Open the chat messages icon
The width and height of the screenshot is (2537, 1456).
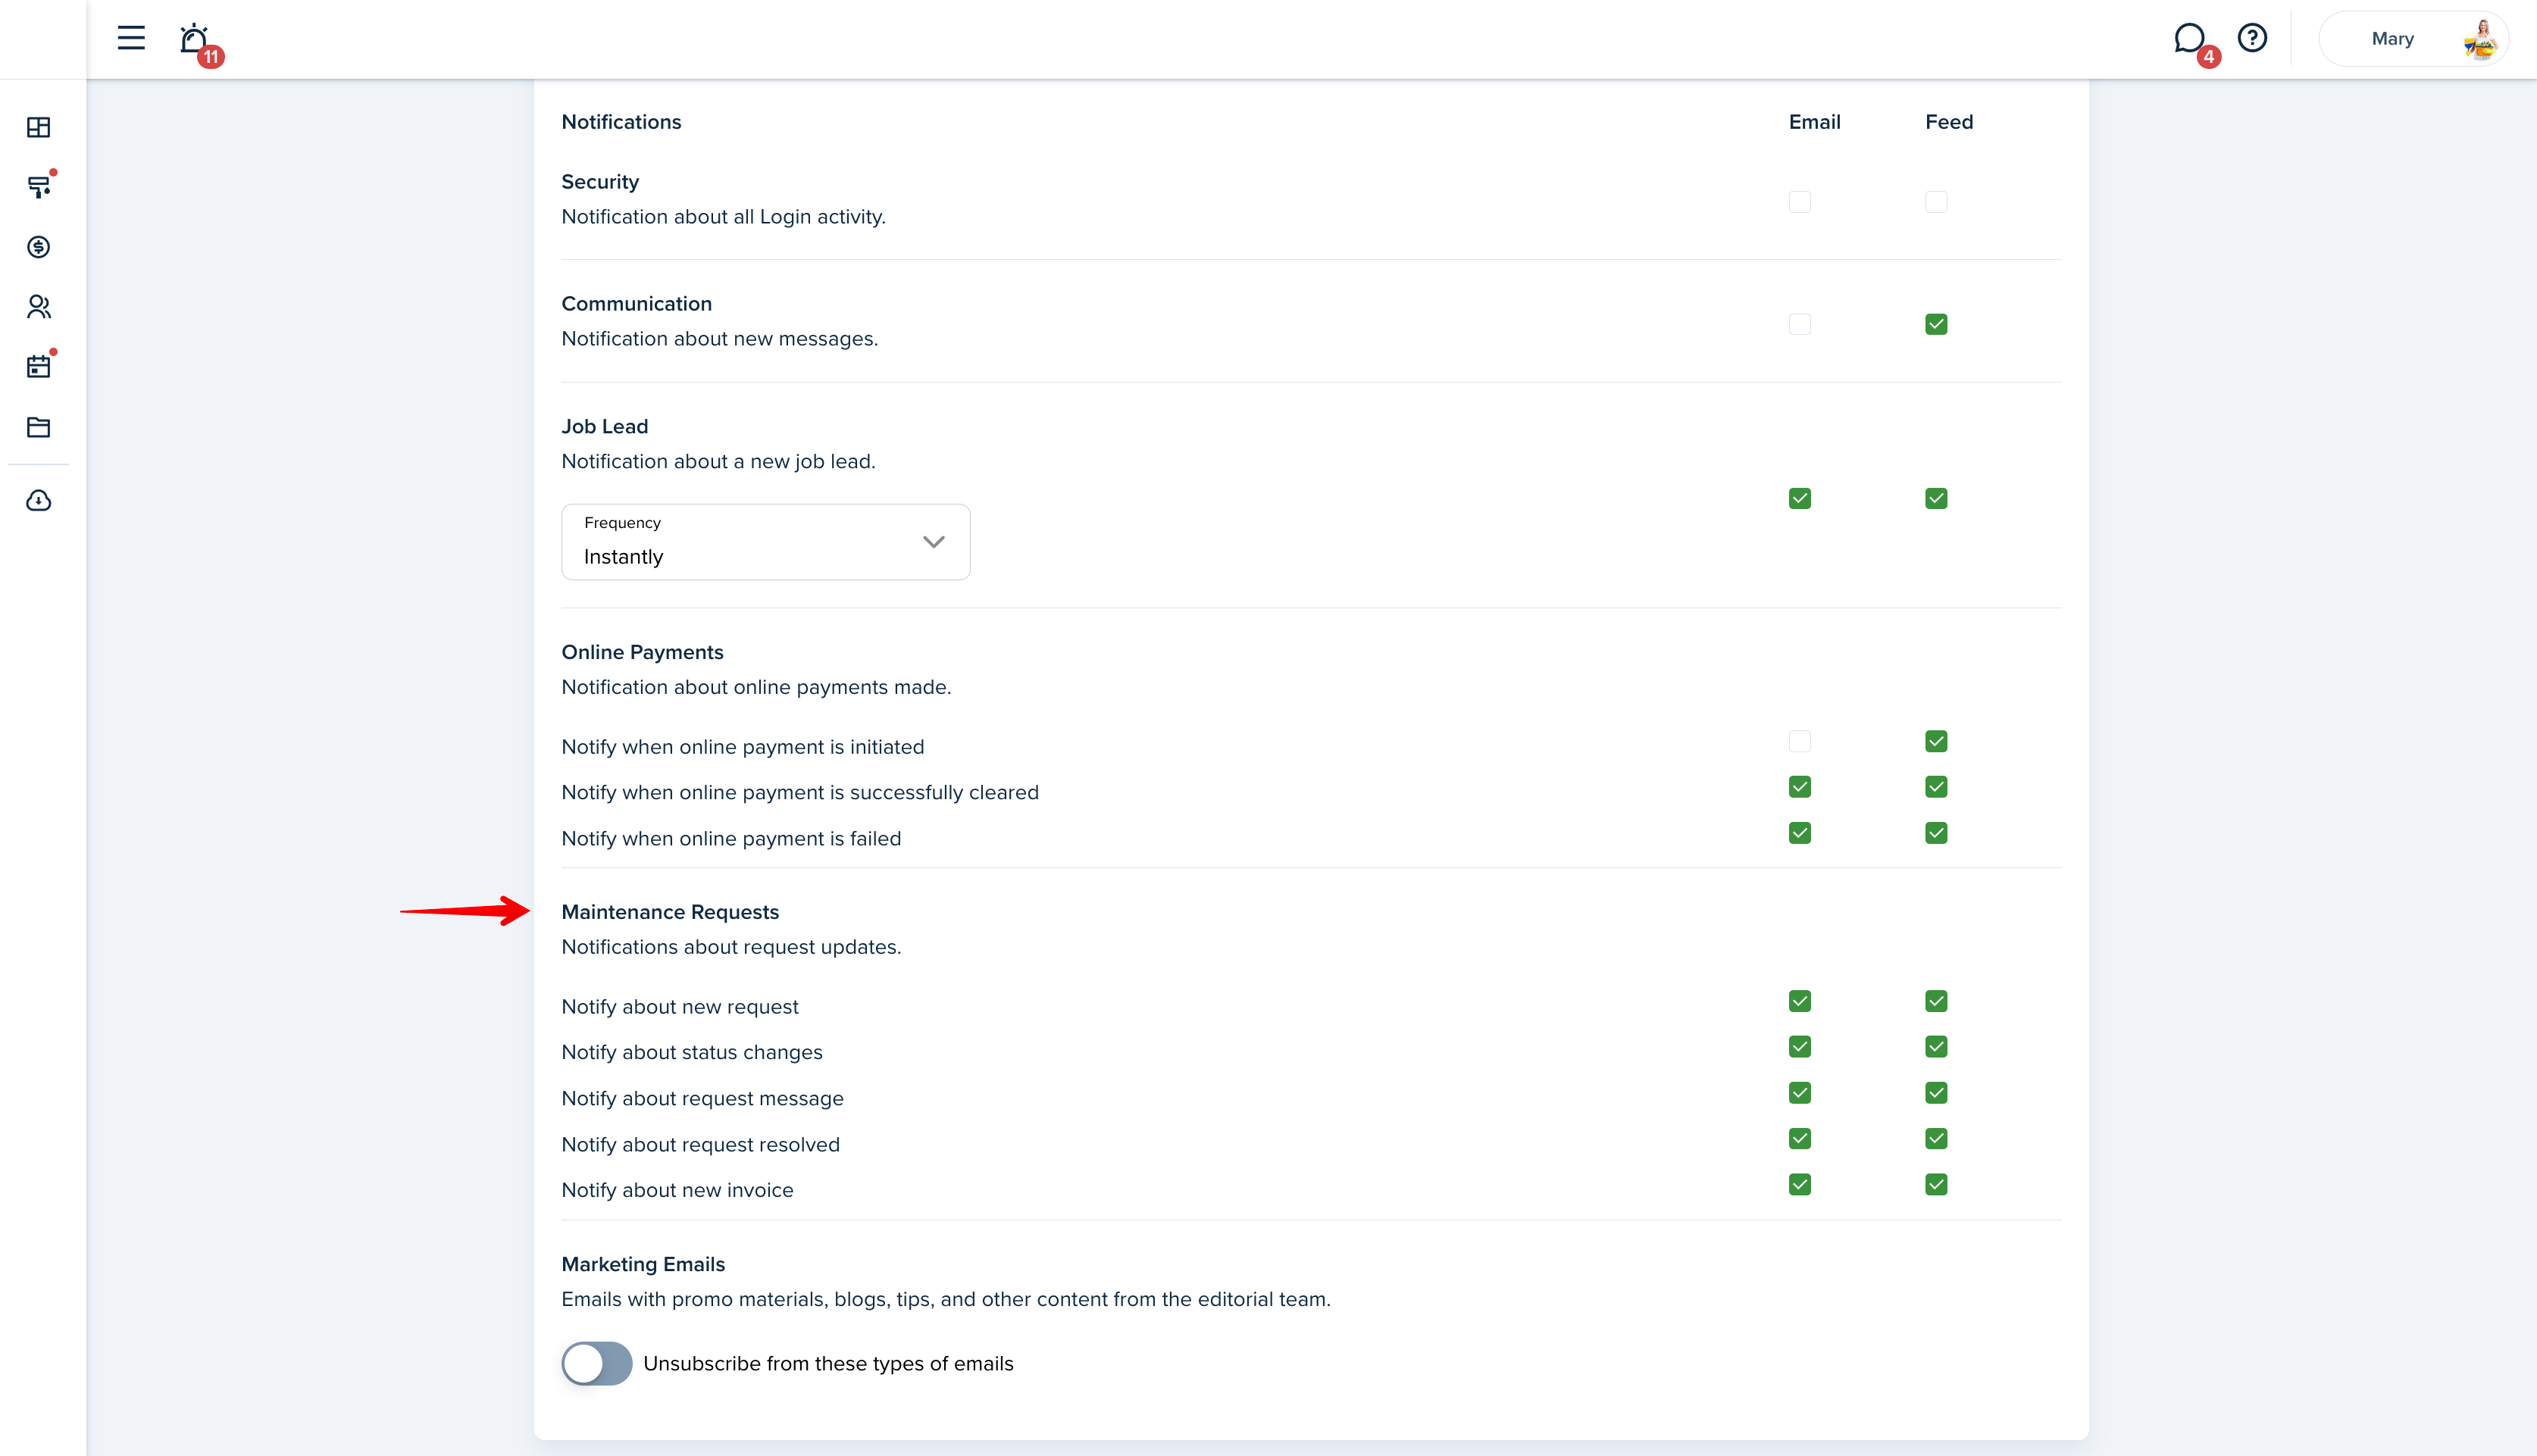2189,39
